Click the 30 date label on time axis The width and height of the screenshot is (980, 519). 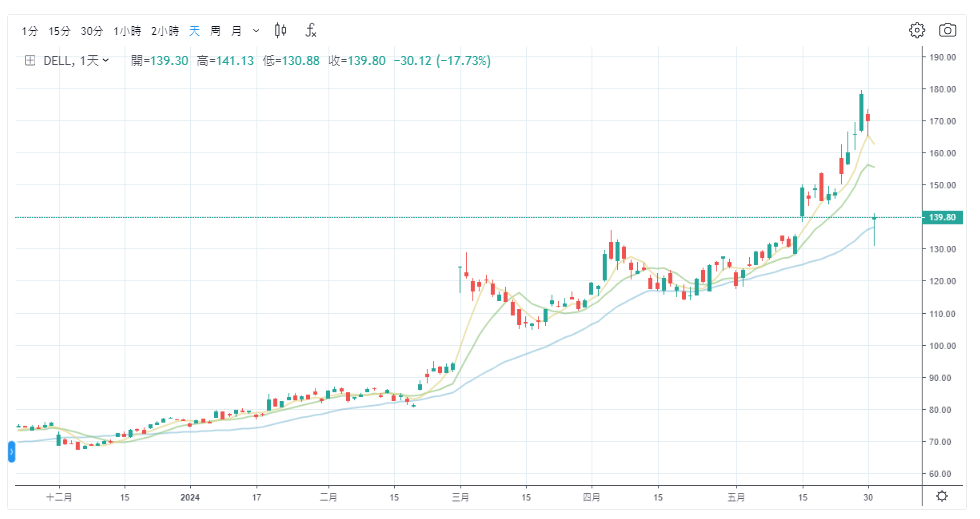click(x=868, y=497)
